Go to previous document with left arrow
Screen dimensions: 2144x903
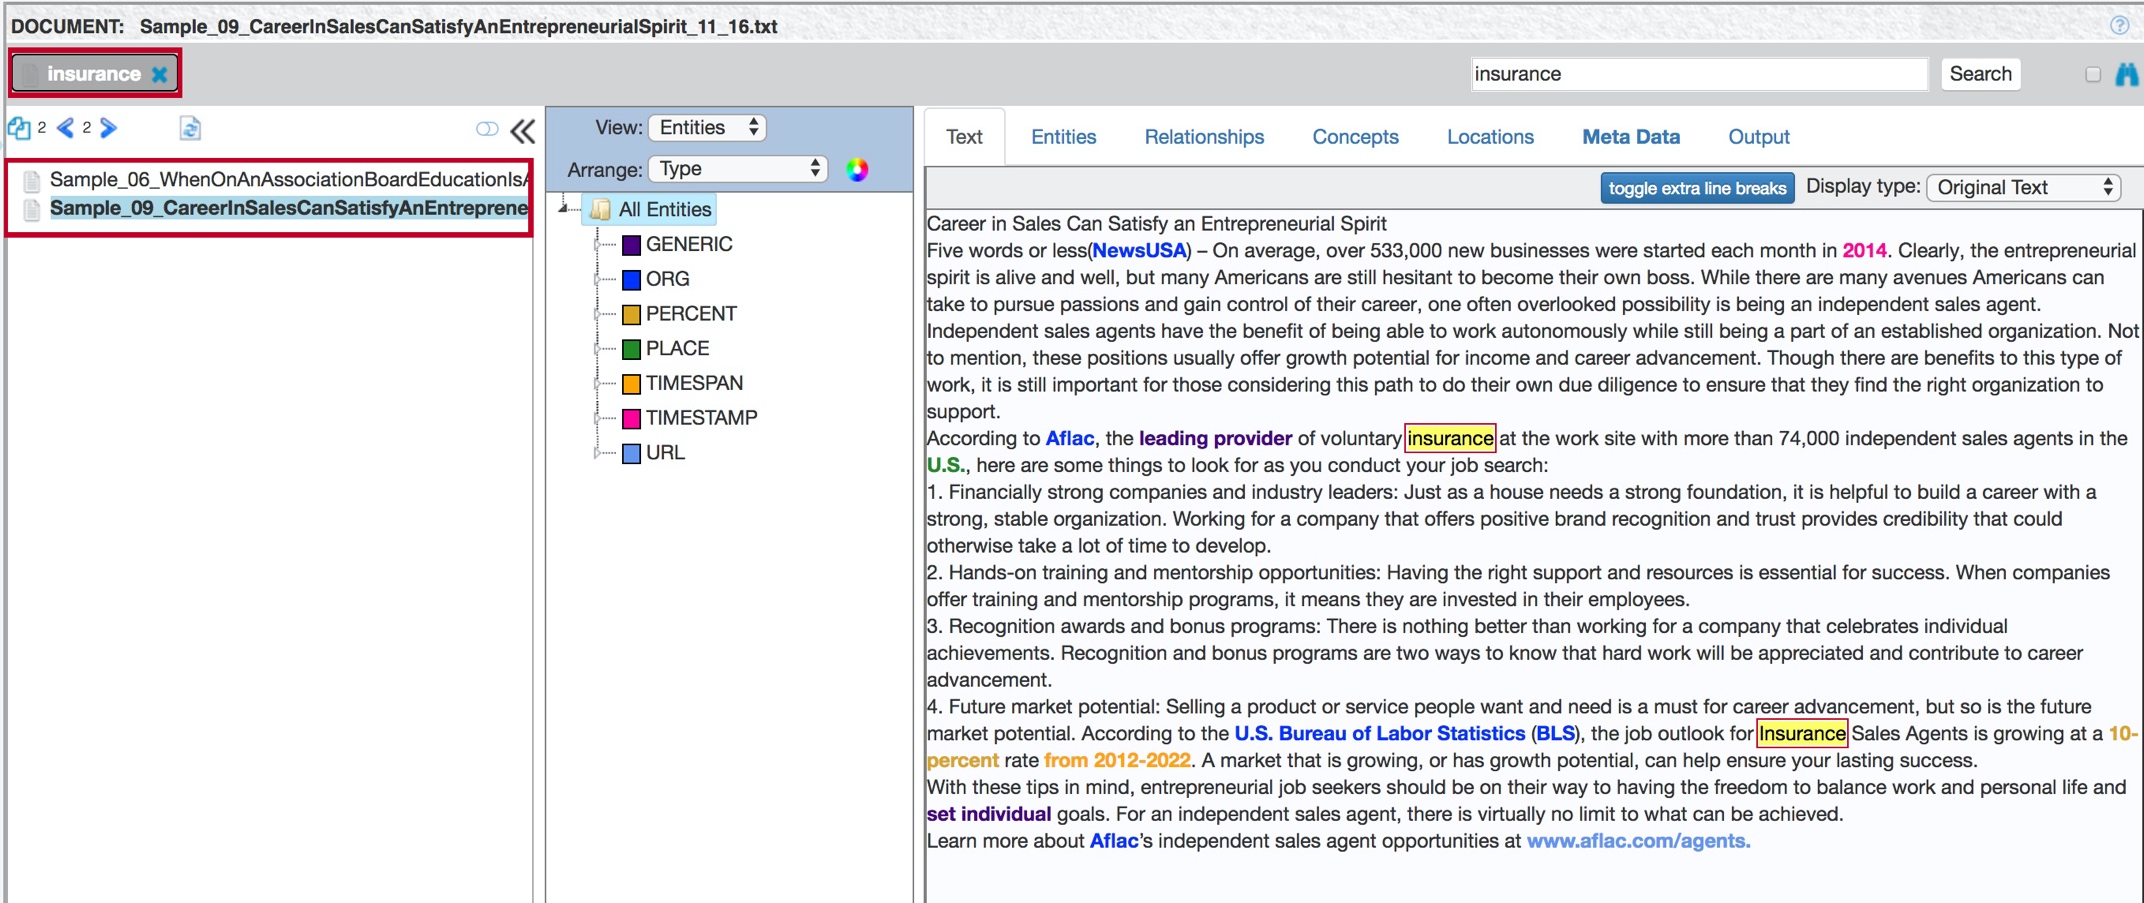point(66,128)
